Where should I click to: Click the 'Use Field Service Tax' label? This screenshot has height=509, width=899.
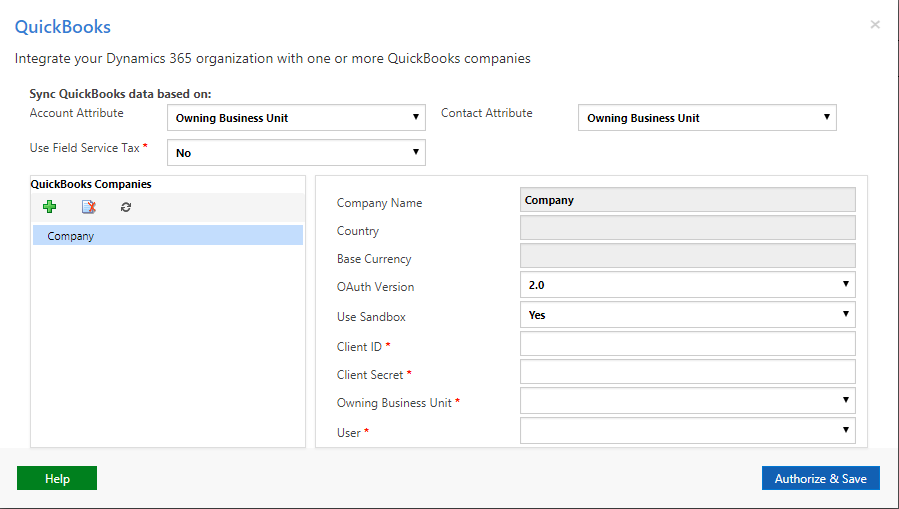point(84,148)
